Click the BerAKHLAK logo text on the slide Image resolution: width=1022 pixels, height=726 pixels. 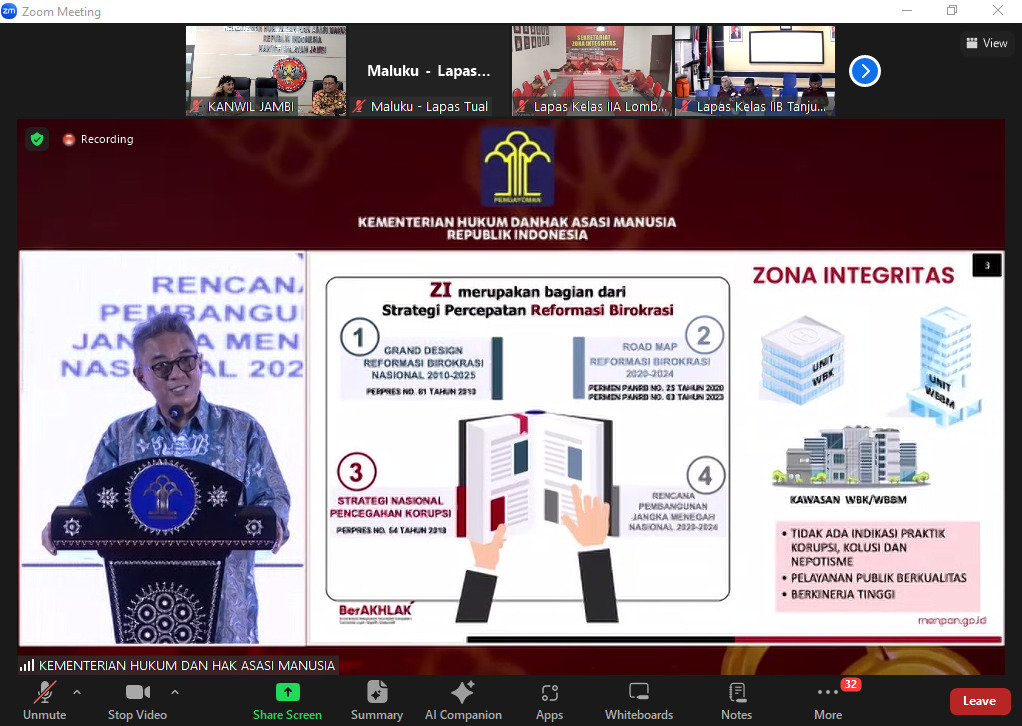click(x=375, y=610)
